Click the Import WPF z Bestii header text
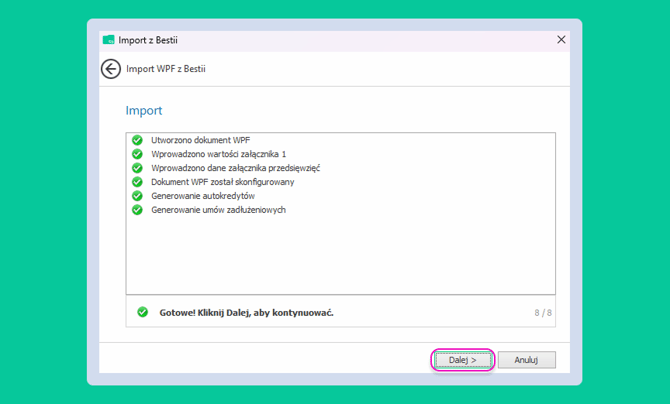The image size is (670, 404). (166, 69)
